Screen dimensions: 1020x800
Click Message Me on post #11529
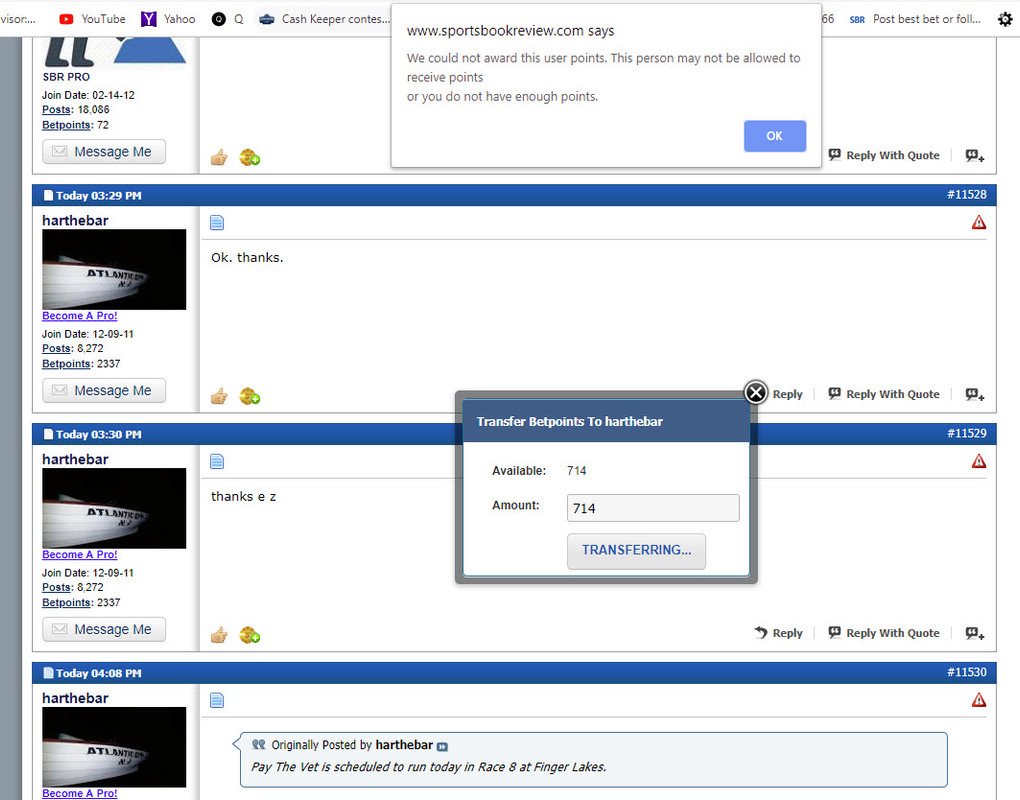[104, 629]
